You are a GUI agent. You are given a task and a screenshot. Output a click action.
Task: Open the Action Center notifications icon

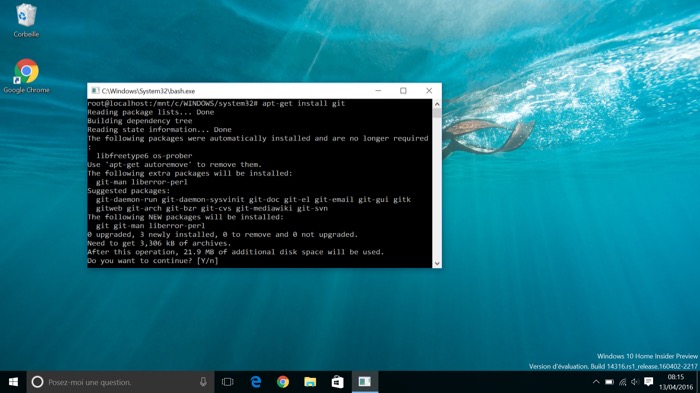649,382
